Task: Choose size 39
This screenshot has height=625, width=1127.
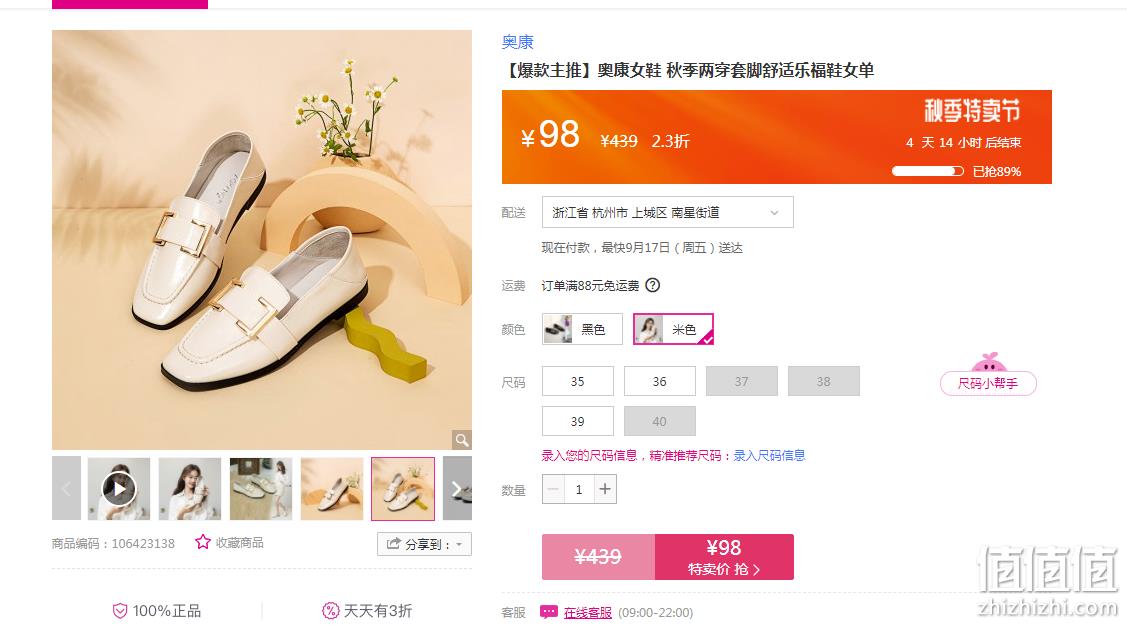Action: click(578, 421)
